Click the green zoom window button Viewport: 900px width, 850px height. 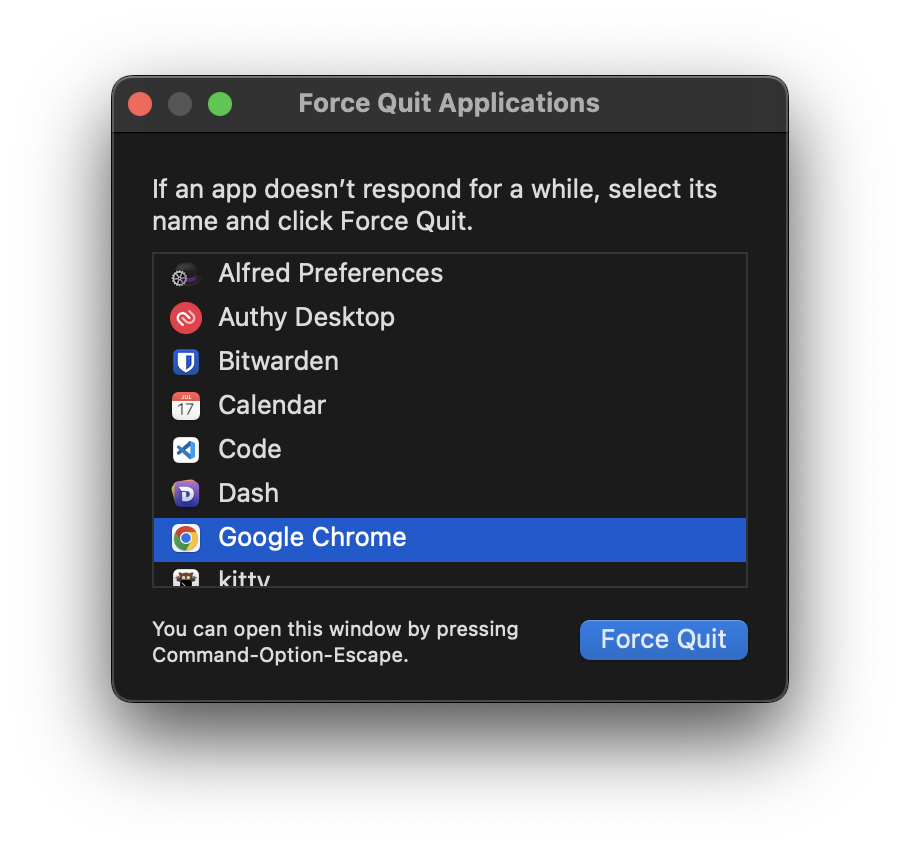(220, 104)
